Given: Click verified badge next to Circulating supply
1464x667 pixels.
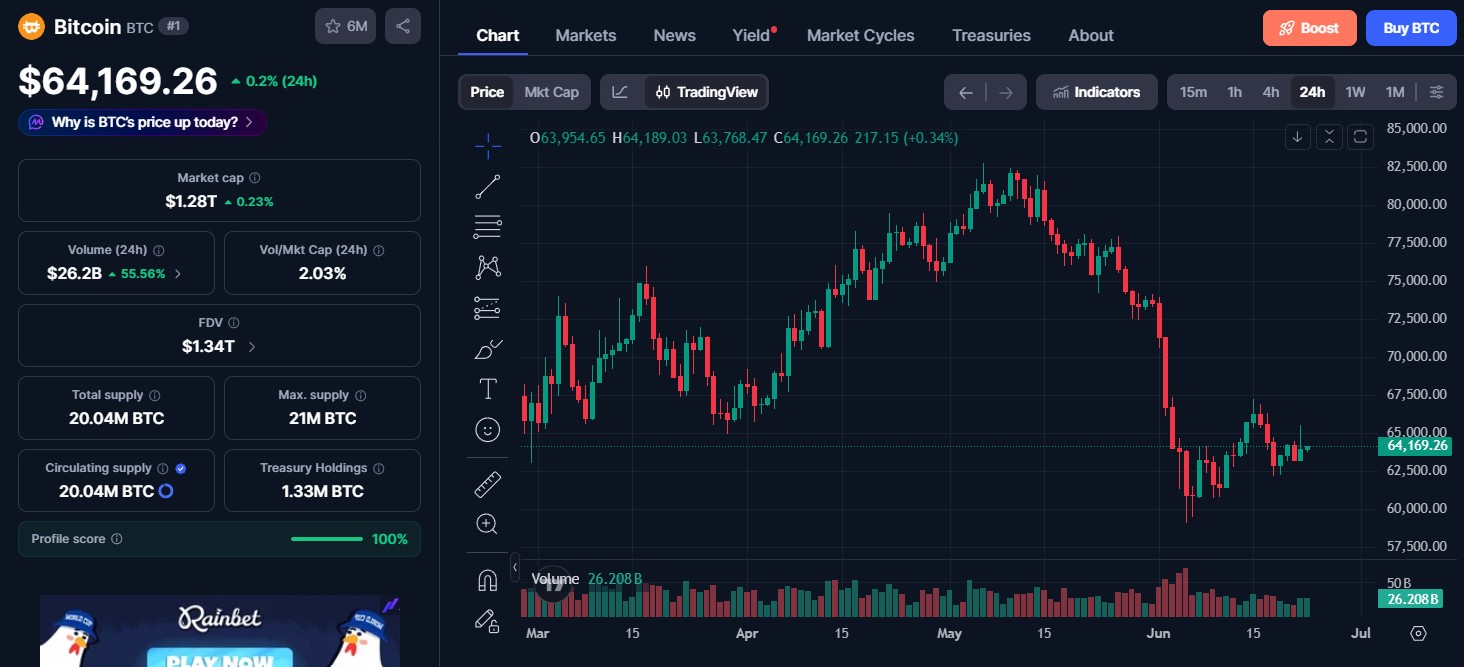Looking at the screenshot, I should click(x=181, y=468).
